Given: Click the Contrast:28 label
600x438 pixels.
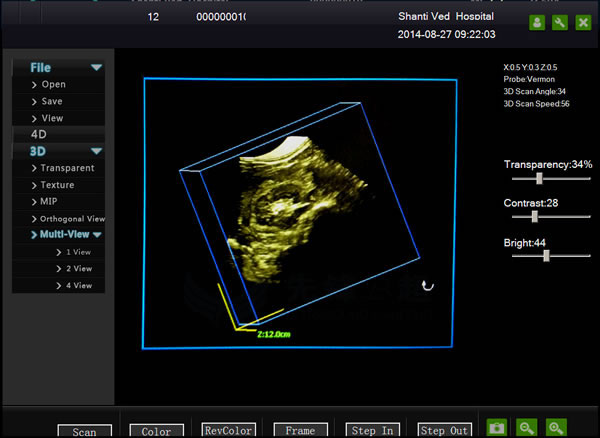Looking at the screenshot, I should click(531, 203).
